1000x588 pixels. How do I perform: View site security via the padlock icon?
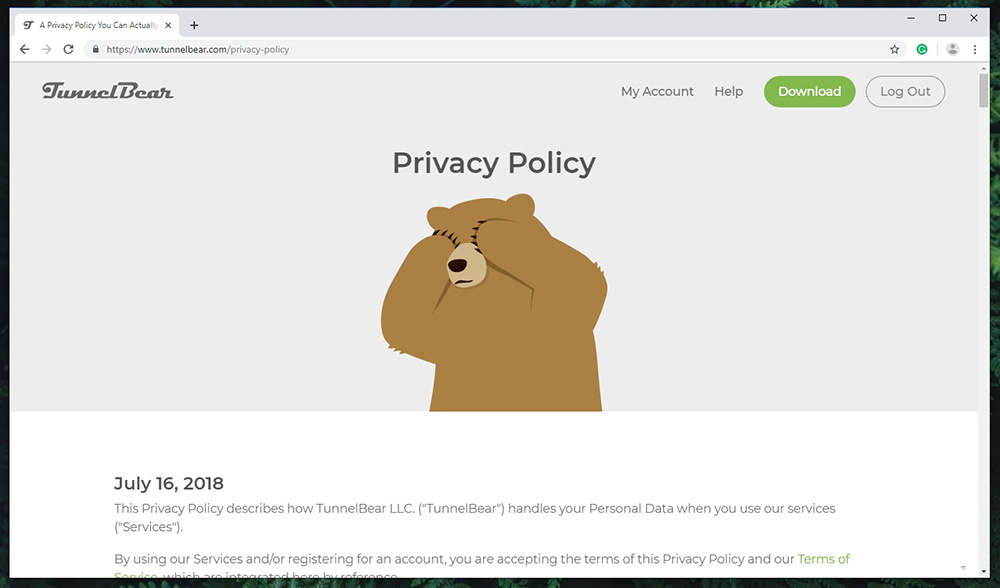click(x=96, y=49)
